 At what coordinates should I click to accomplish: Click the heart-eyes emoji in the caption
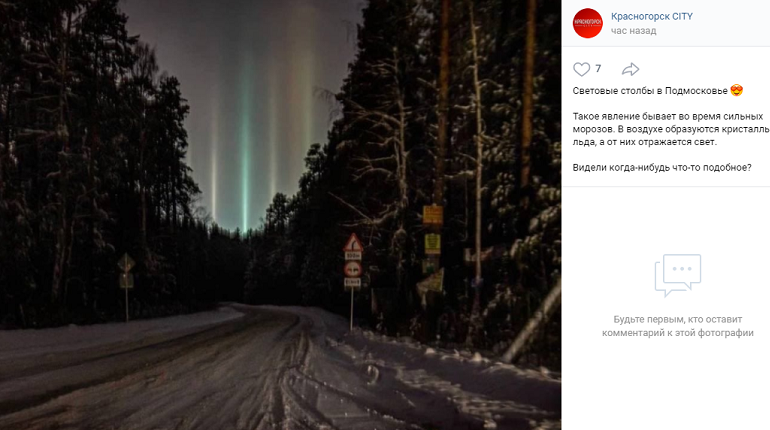tap(737, 90)
